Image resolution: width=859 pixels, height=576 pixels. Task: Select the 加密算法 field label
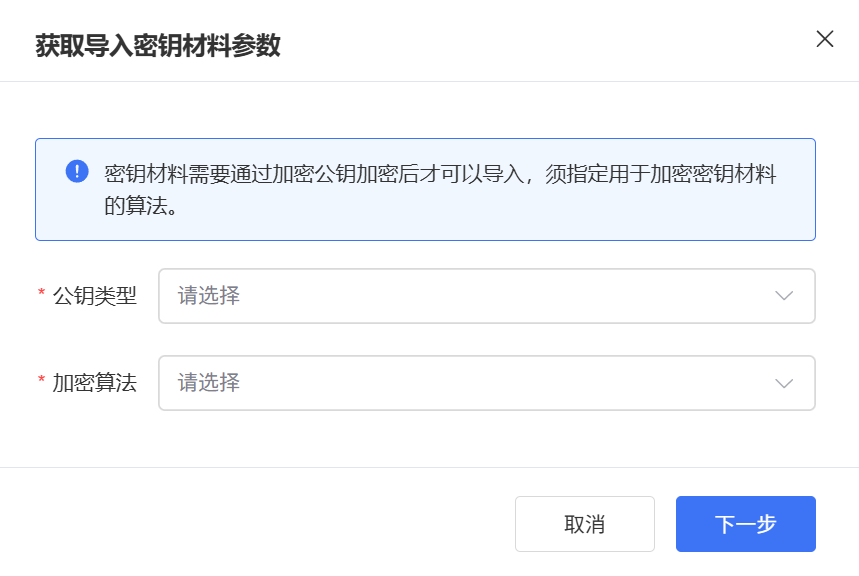point(94,383)
